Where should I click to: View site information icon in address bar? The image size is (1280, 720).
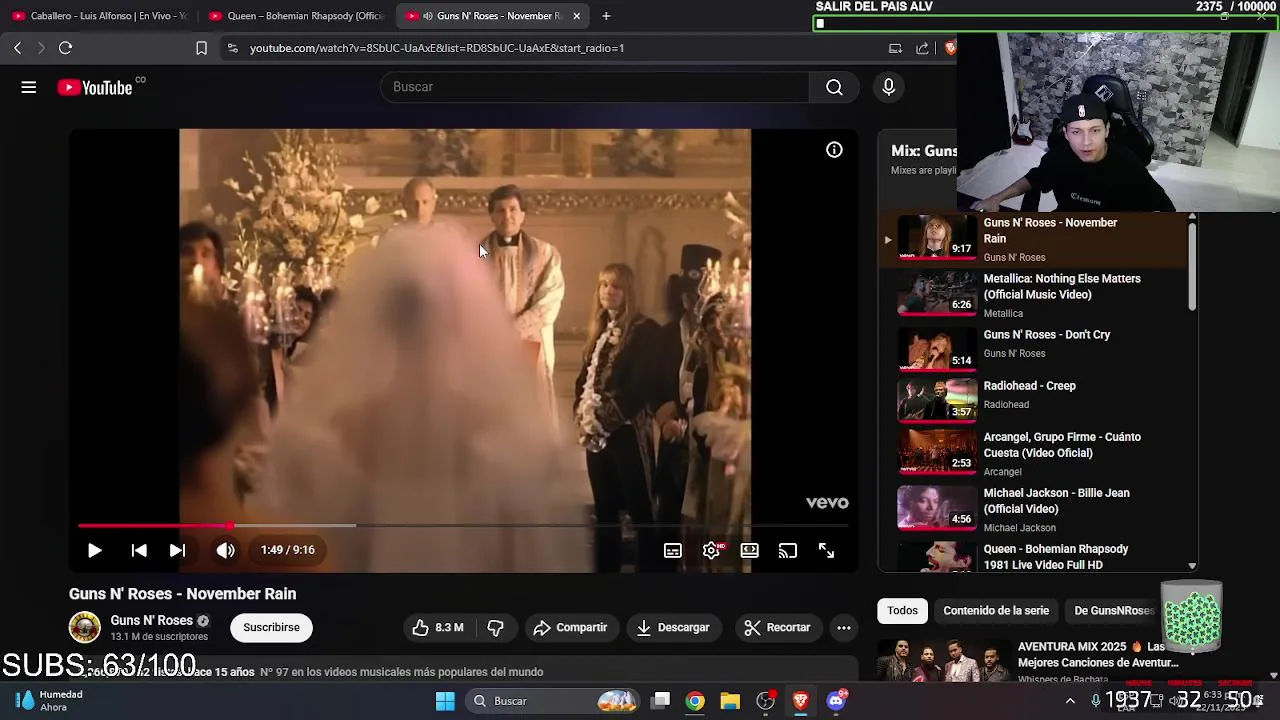(232, 48)
